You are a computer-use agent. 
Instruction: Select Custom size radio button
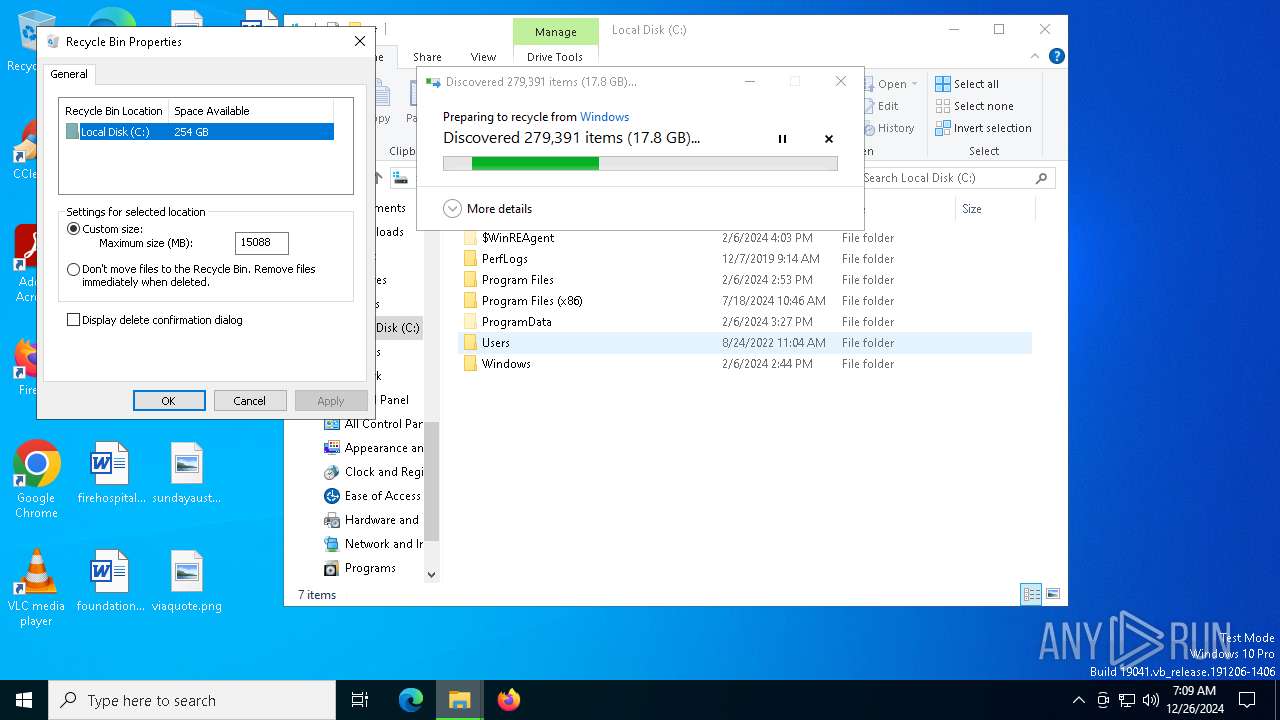click(x=73, y=229)
